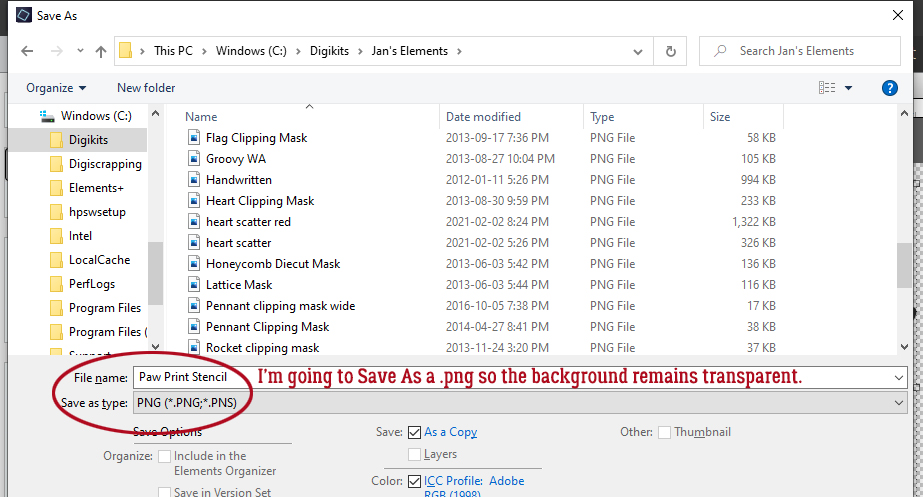Enable the Thumbnail checkbox
The width and height of the screenshot is (923, 497).
tap(664, 433)
